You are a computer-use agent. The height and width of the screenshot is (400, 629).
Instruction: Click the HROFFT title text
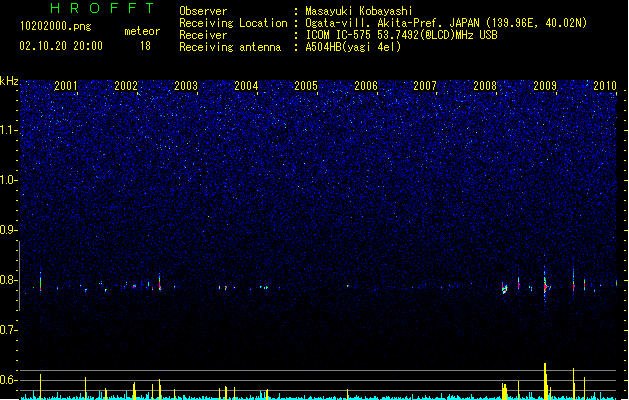point(103,8)
